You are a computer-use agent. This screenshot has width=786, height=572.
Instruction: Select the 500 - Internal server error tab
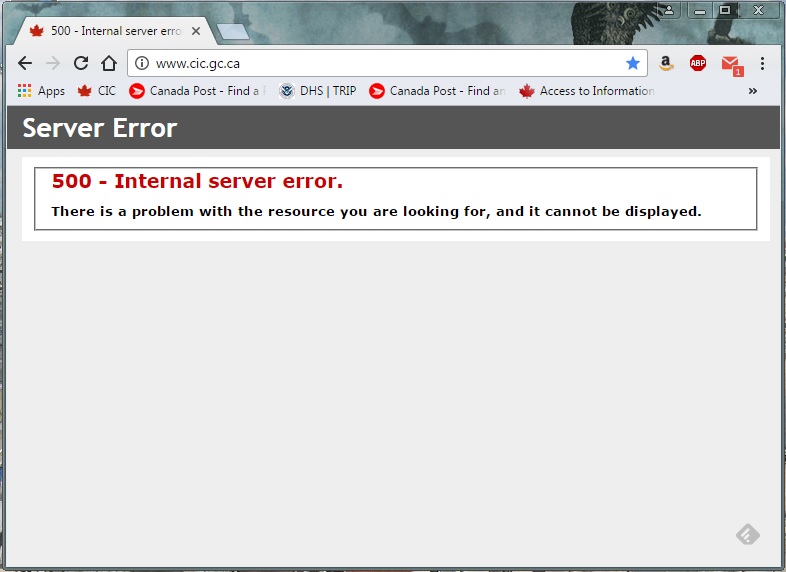[x=110, y=31]
